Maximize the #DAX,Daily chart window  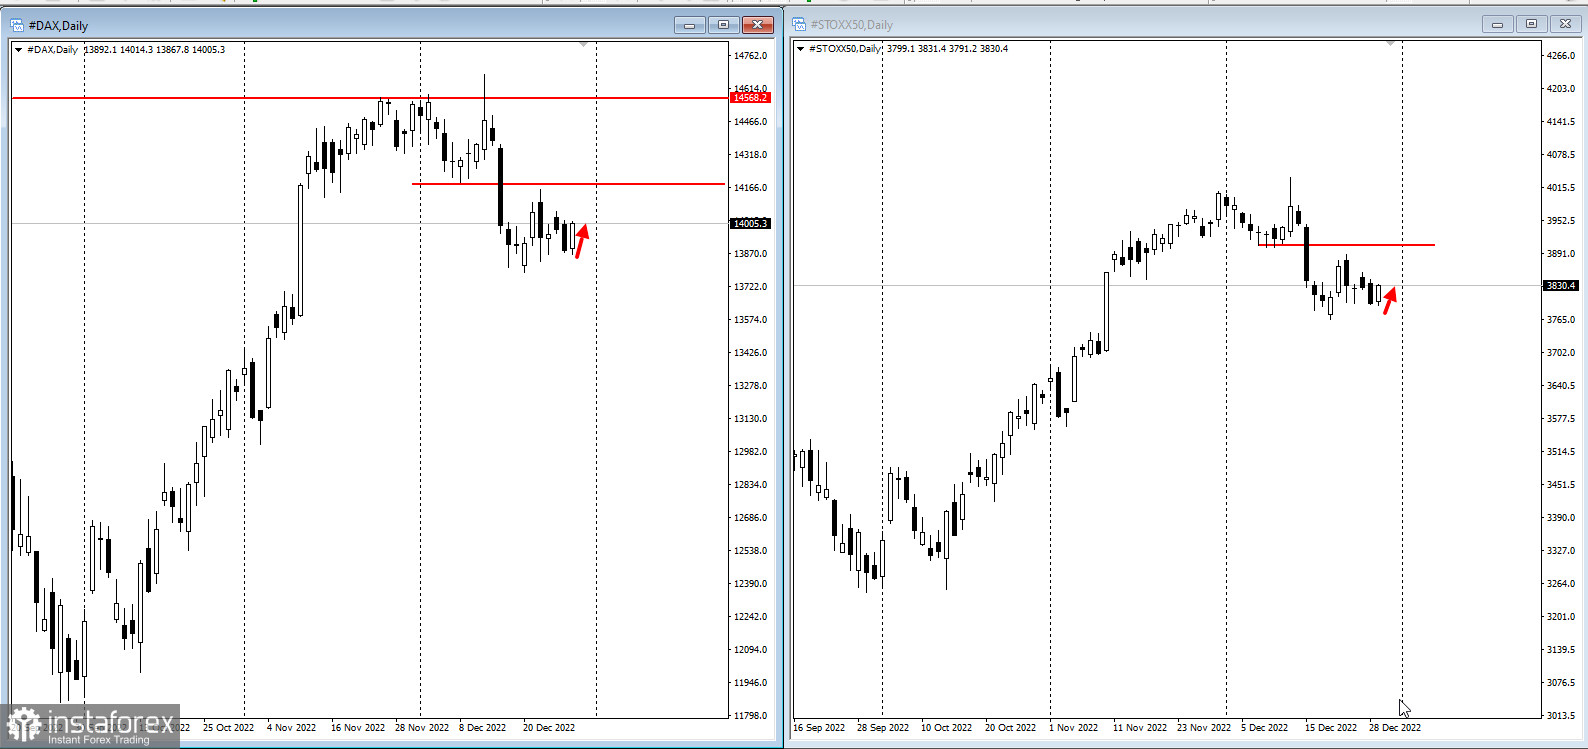pyautogui.click(x=723, y=25)
